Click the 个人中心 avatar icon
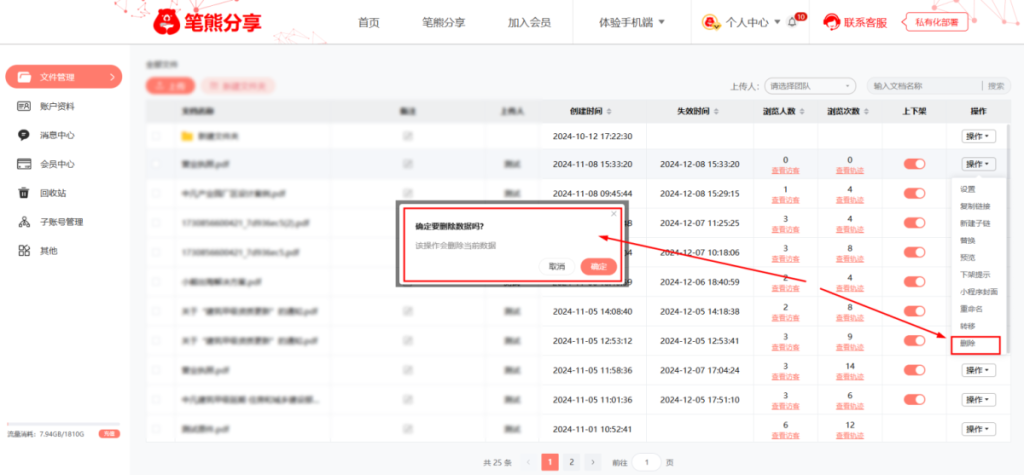This screenshot has height=475, width=1024. (x=711, y=22)
